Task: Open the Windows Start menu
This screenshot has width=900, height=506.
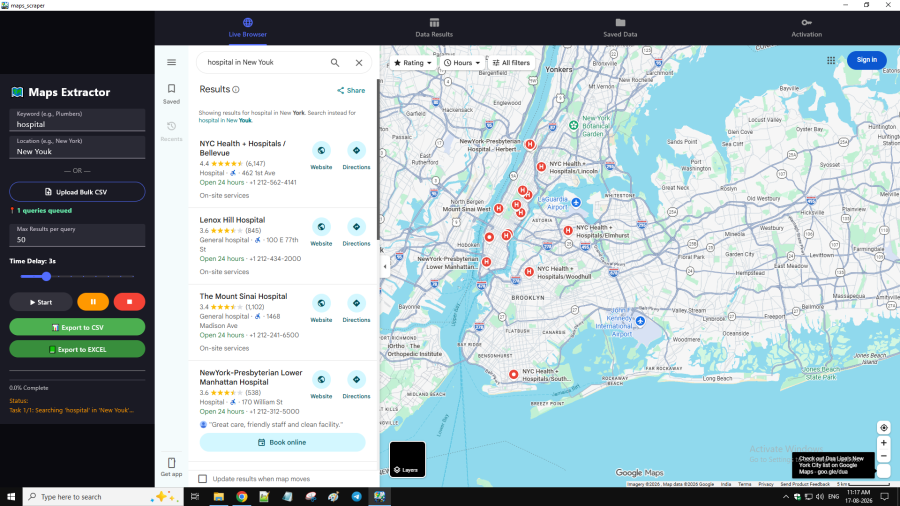Action: 11,497
